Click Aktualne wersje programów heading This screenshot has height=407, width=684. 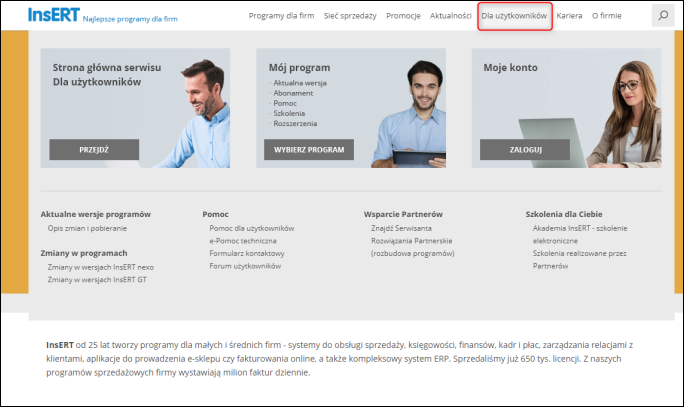click(96, 214)
